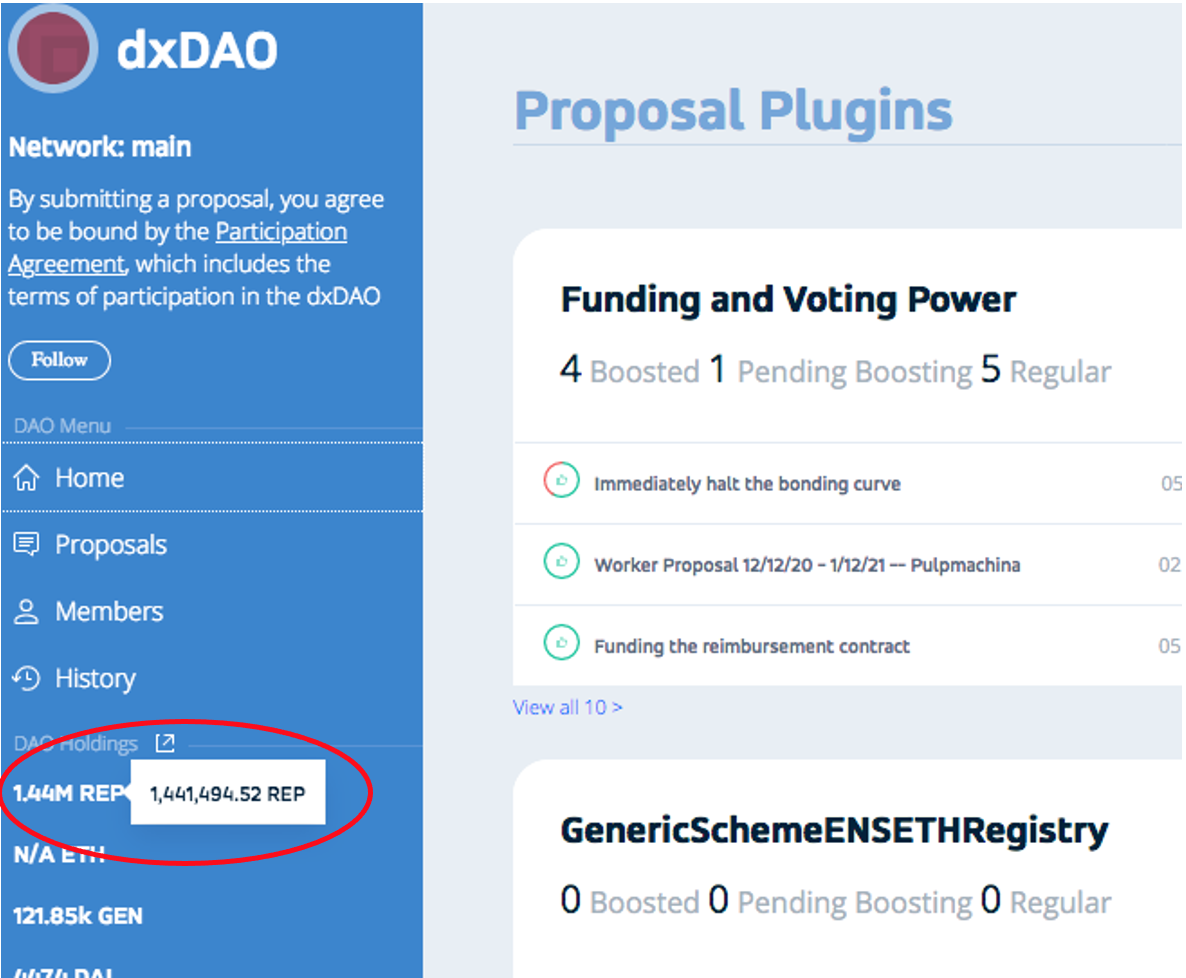This screenshot has width=1186, height=978.
Task: Click status icon beside Pulpmachina Worker Proposal
Action: 561,562
